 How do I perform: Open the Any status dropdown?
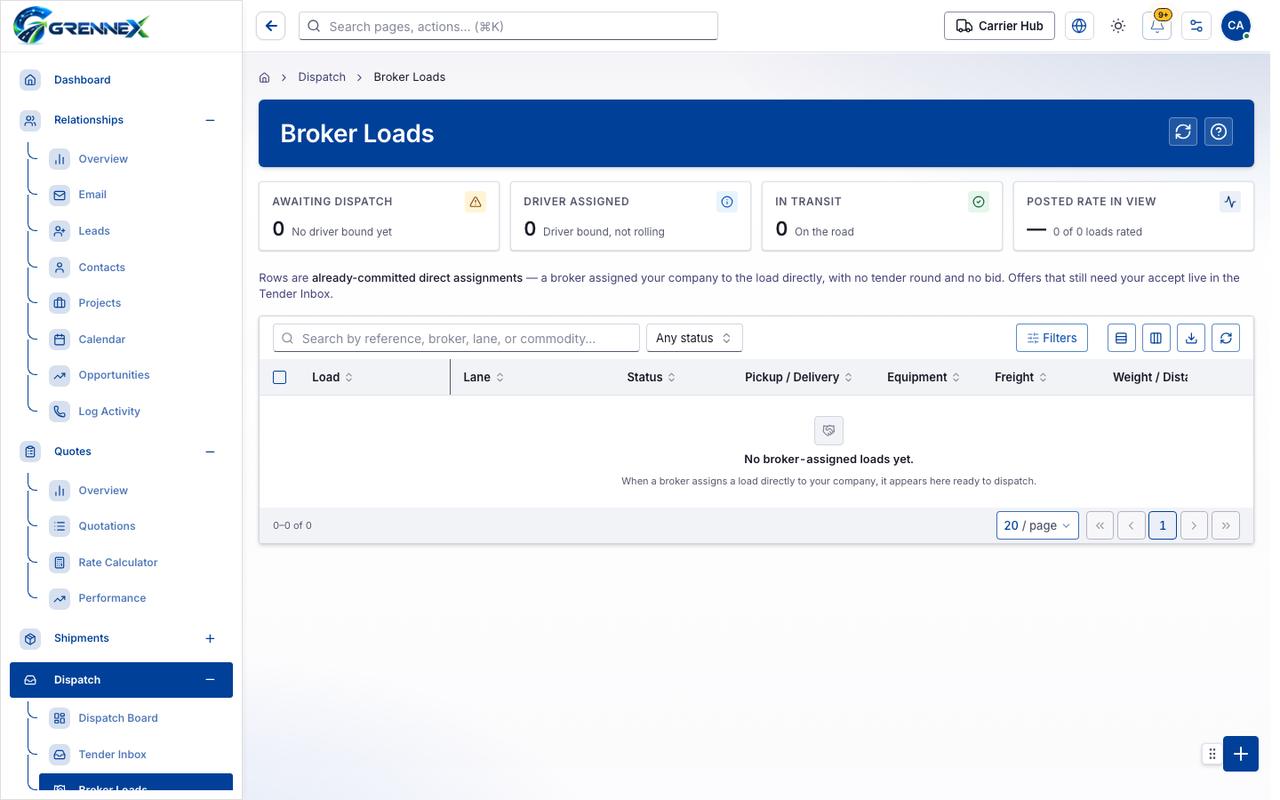click(x=694, y=338)
